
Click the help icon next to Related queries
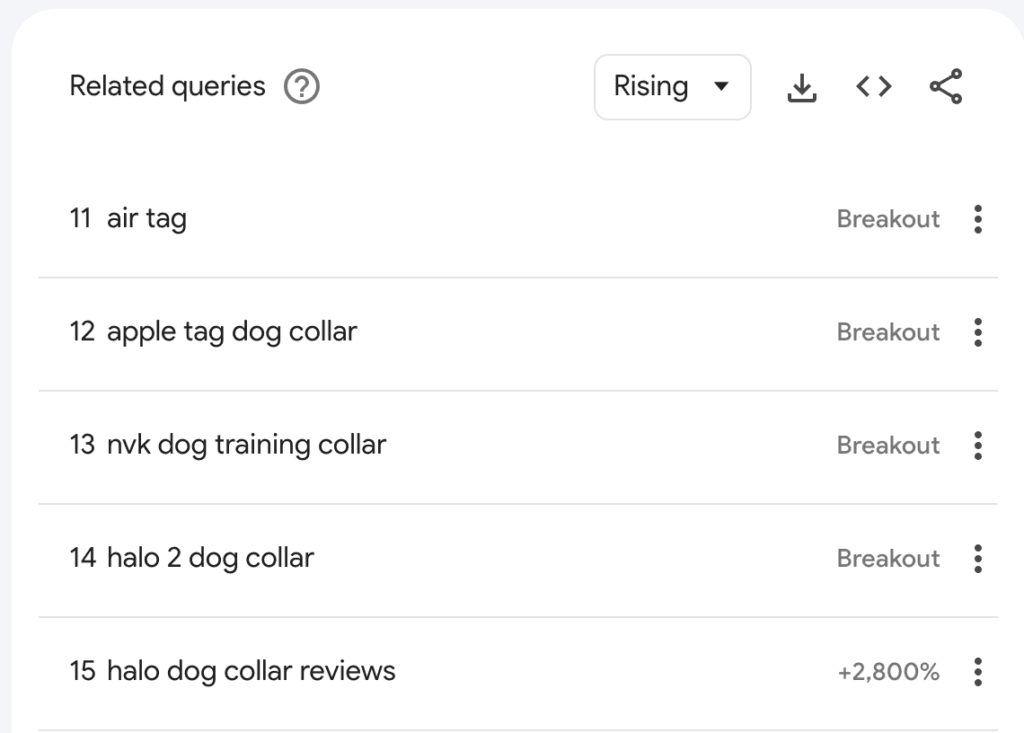300,87
